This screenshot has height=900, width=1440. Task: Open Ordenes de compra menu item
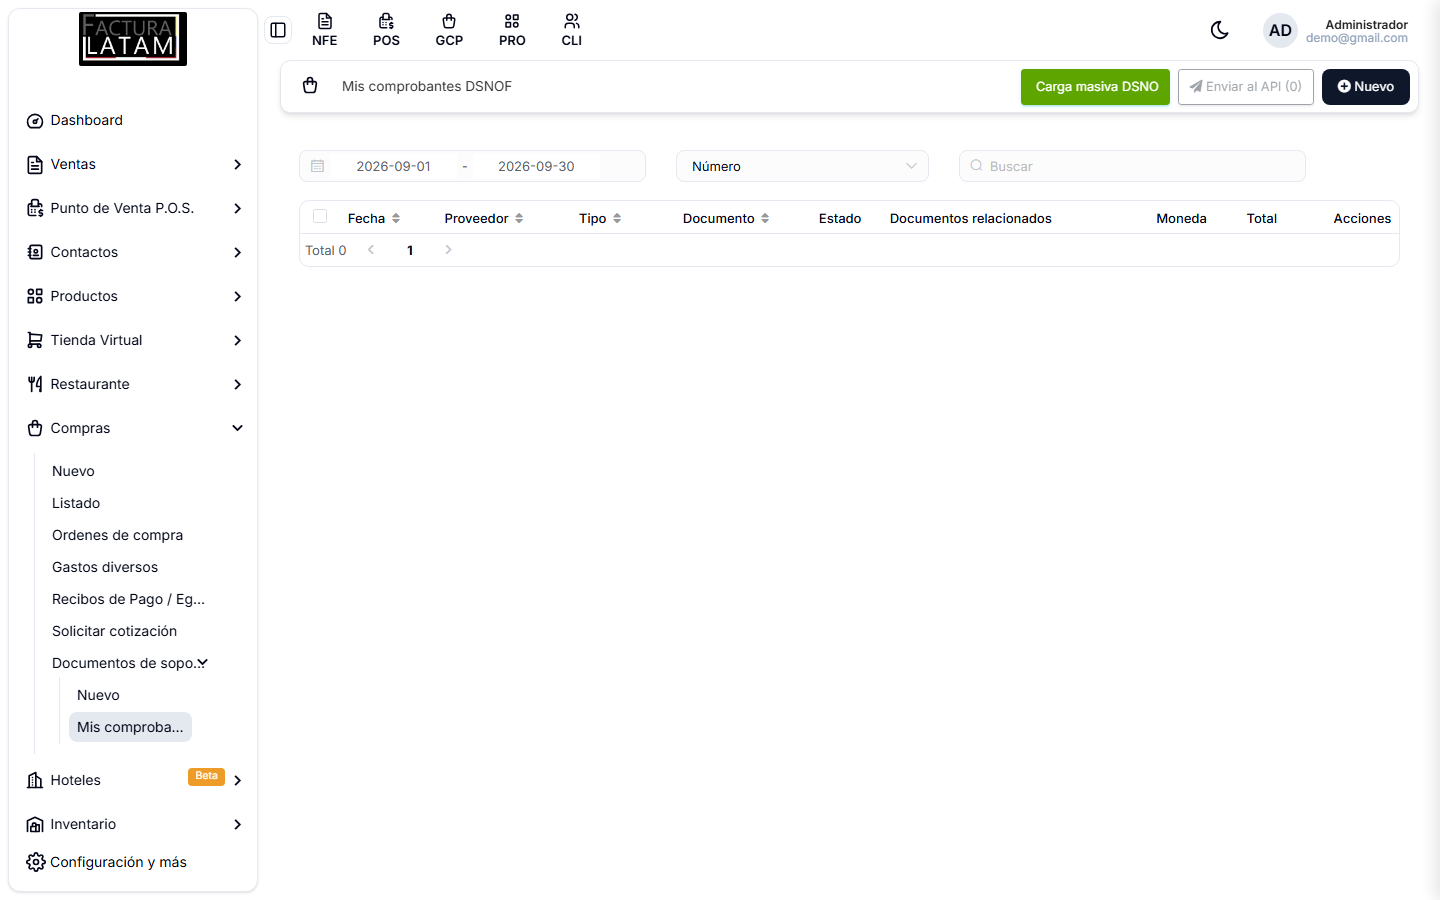click(x=117, y=535)
